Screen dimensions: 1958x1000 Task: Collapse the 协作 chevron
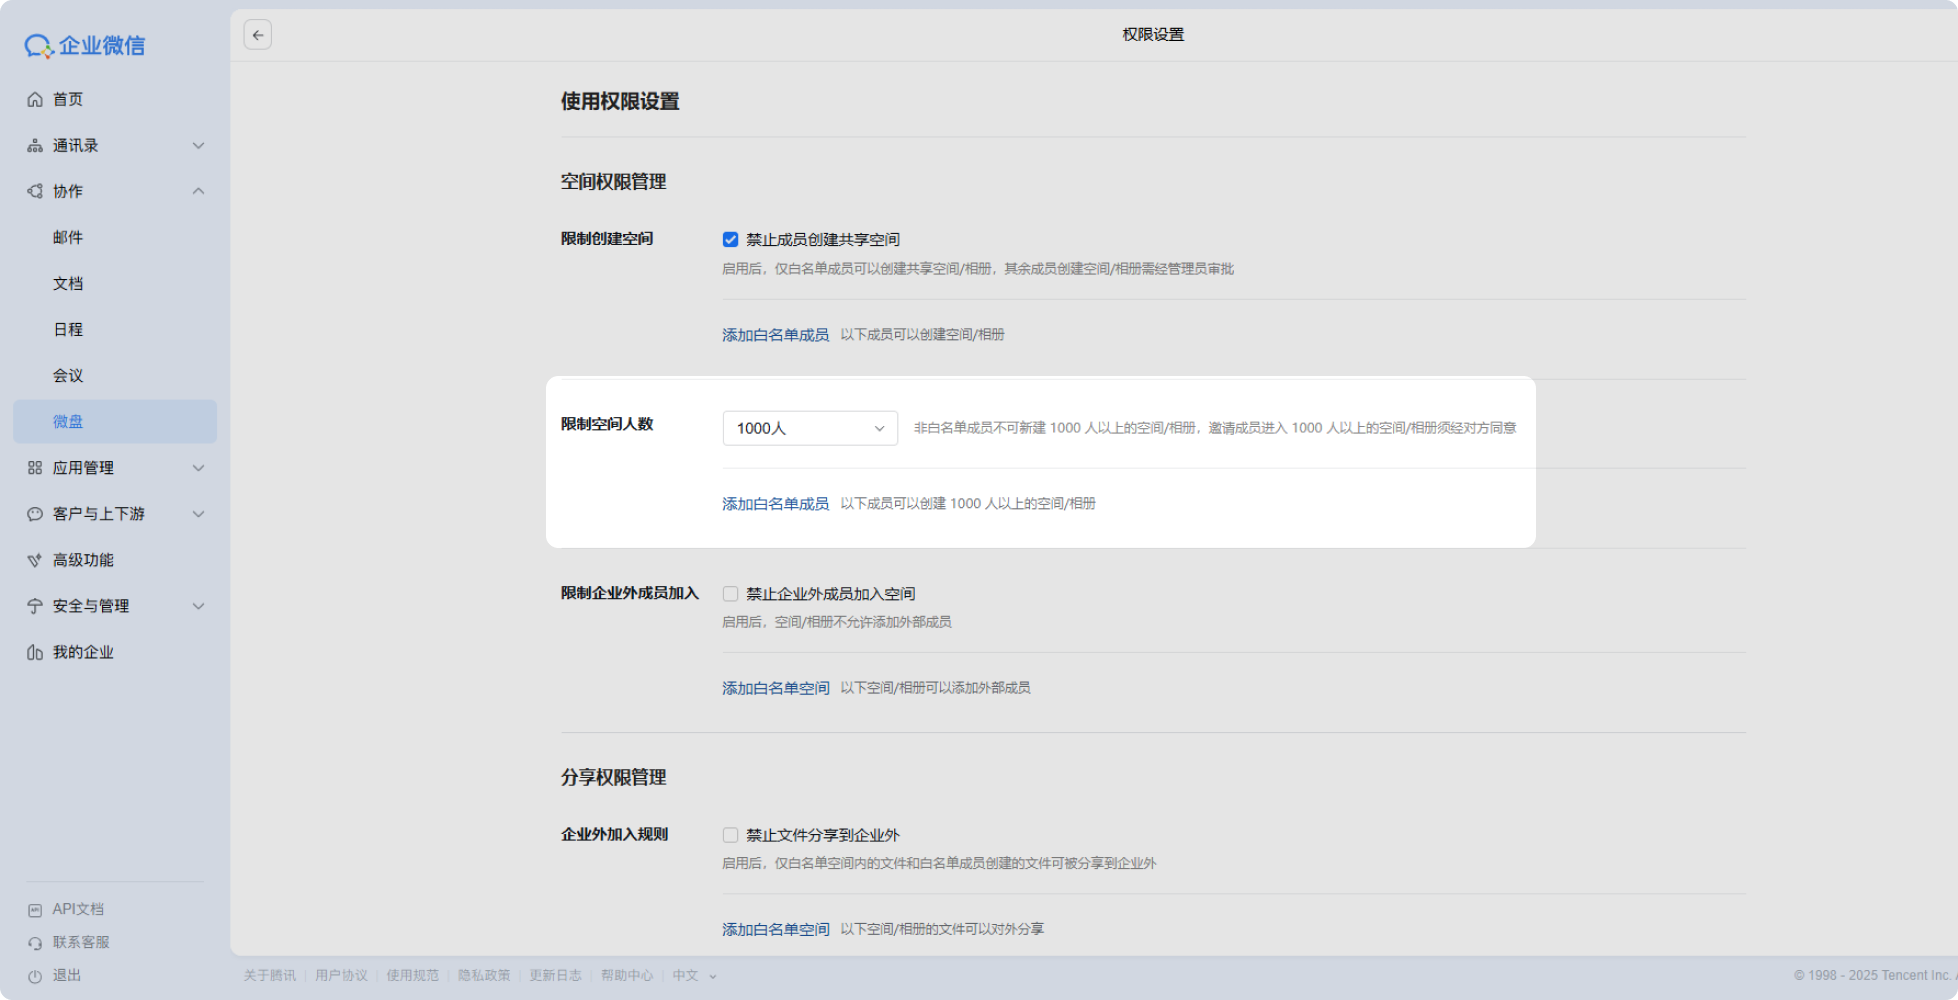click(x=198, y=191)
